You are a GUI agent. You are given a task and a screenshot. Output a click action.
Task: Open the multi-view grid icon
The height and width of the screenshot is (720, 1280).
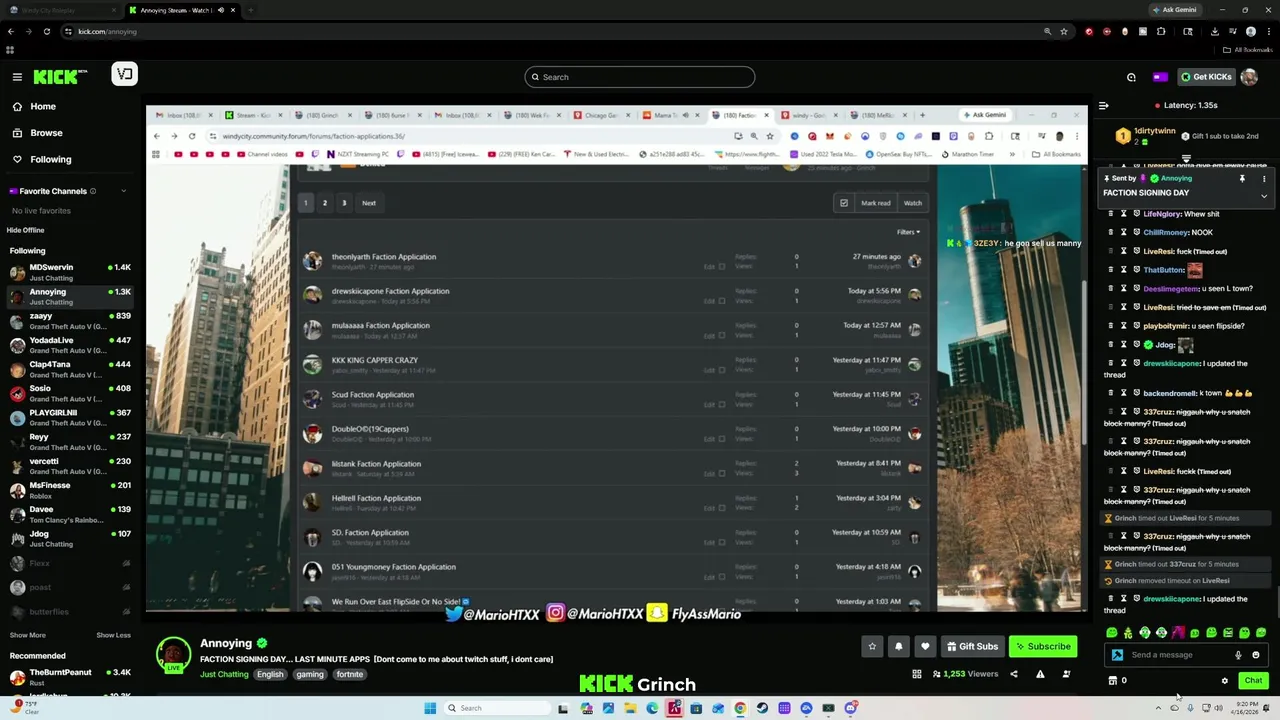click(916, 674)
